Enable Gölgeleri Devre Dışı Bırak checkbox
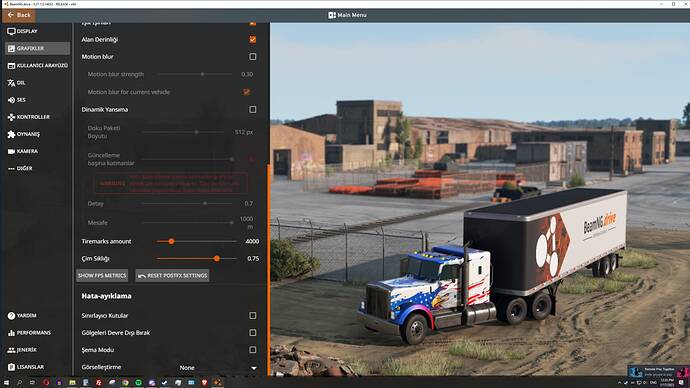The width and height of the screenshot is (690, 388). [x=253, y=333]
